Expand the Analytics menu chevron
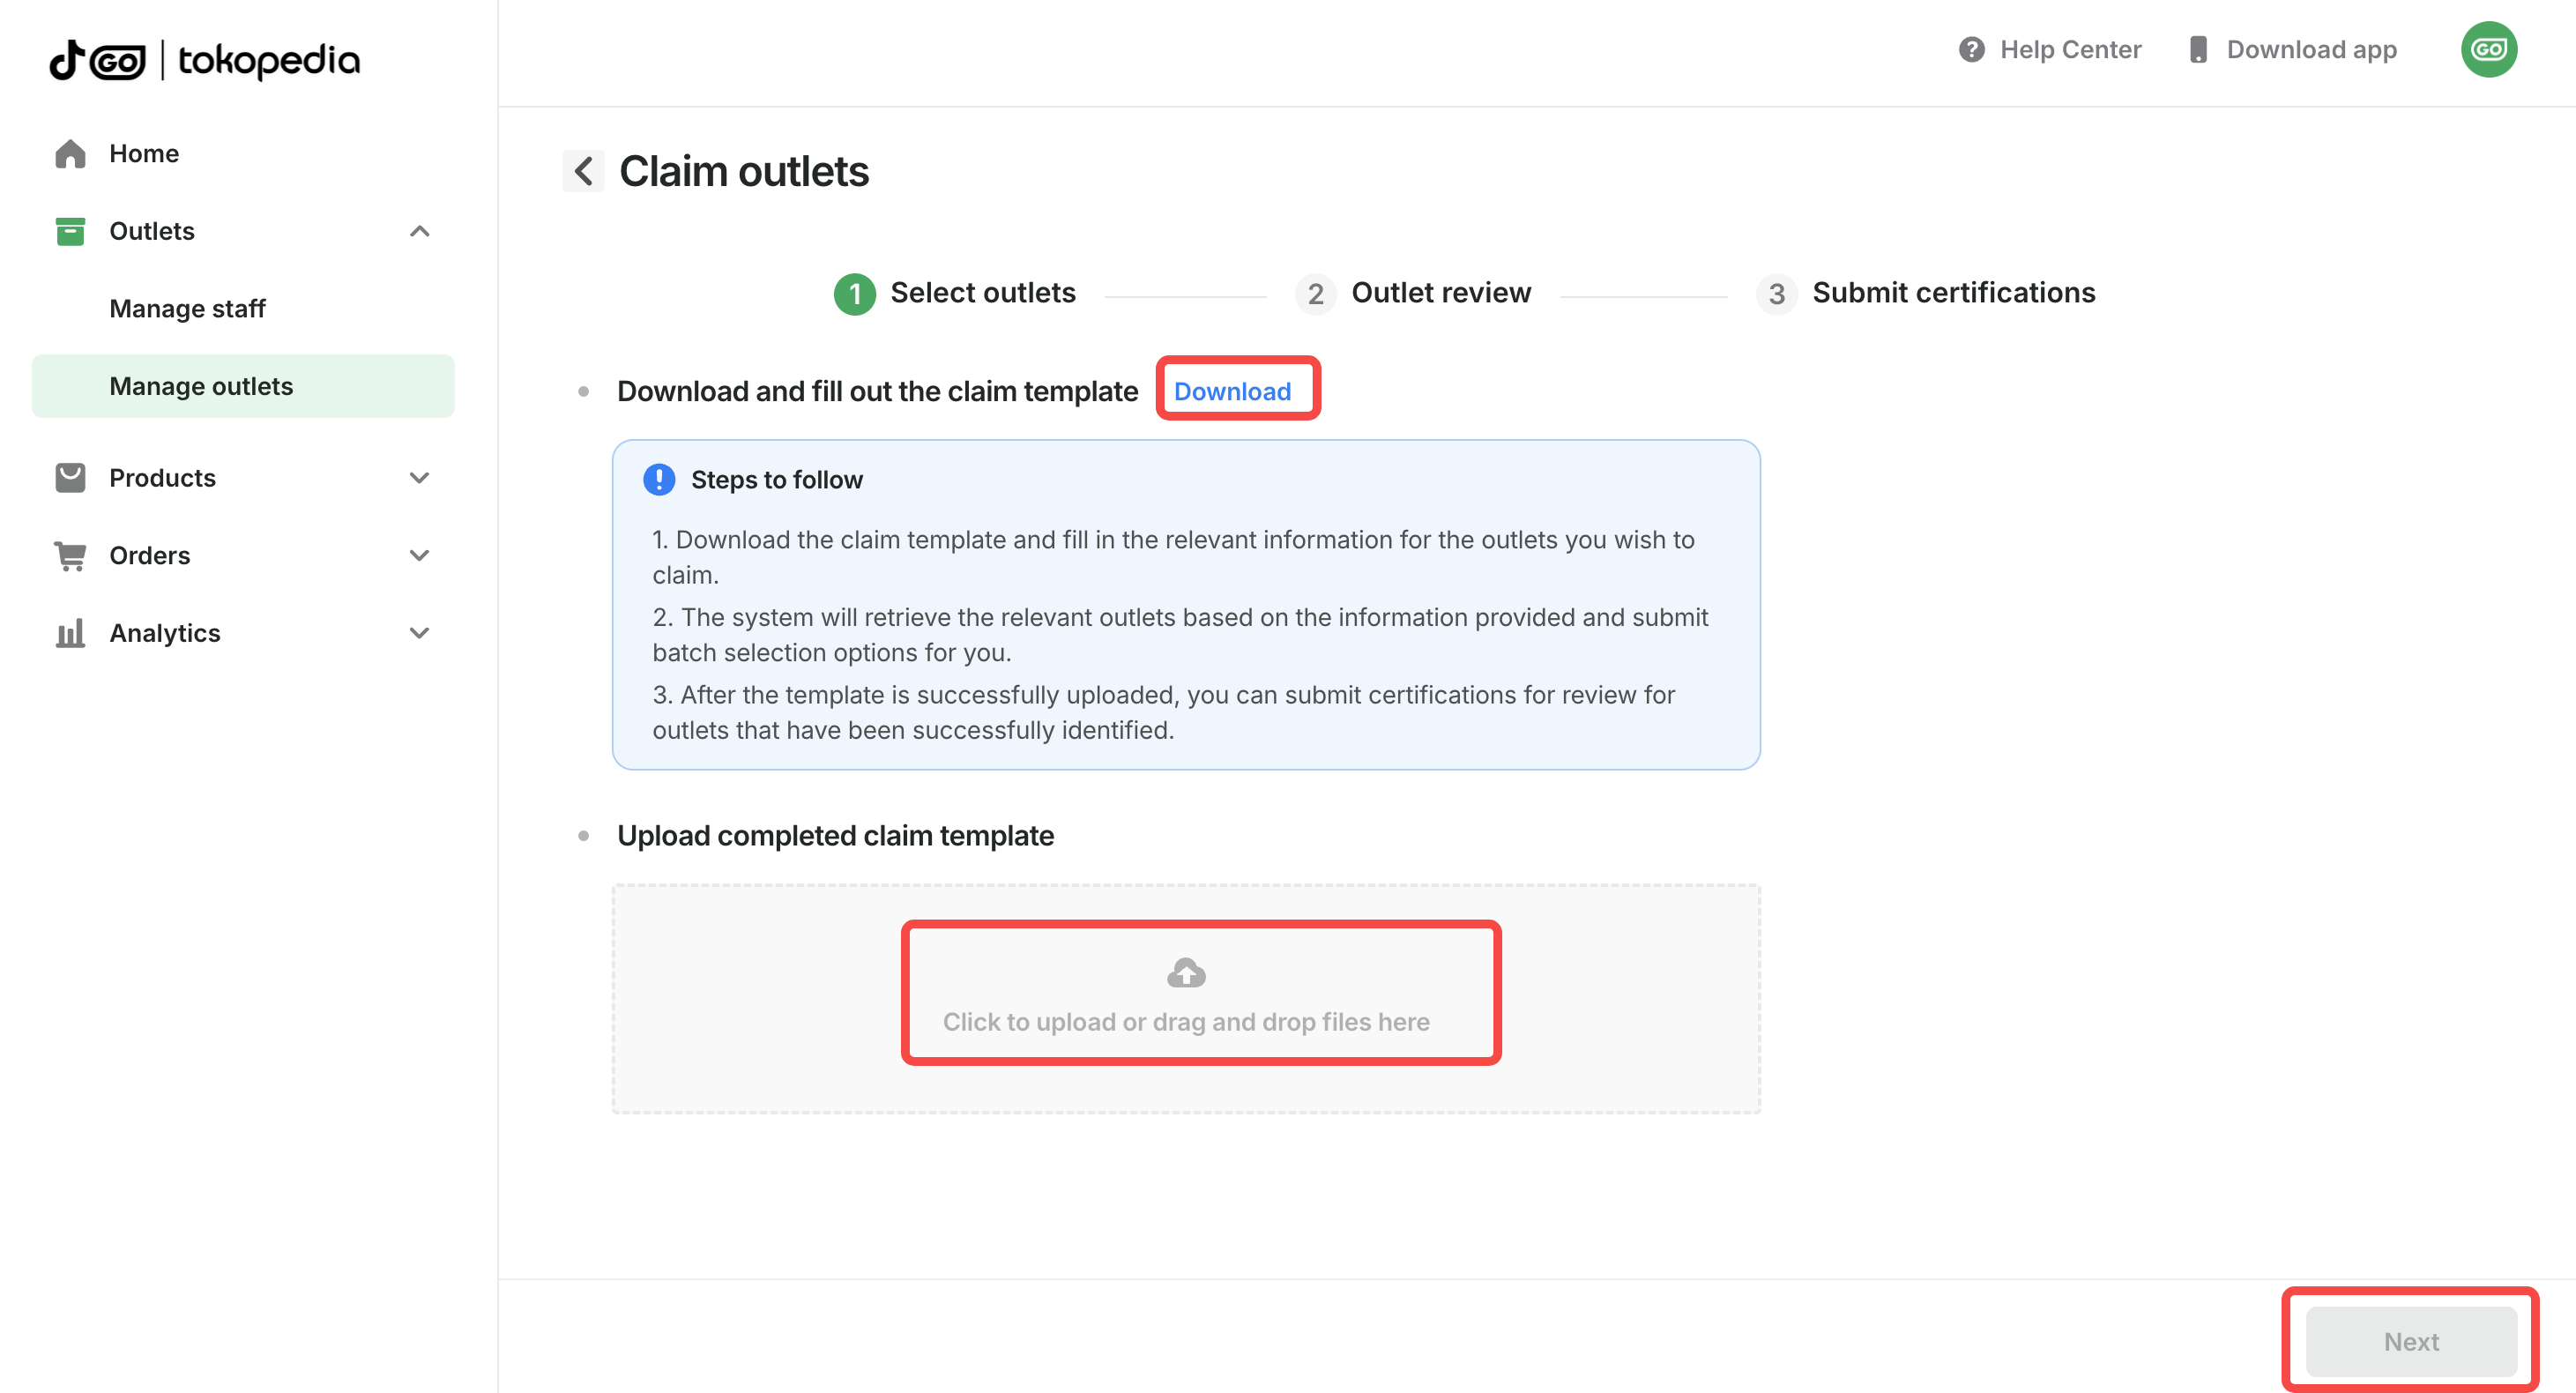2576x1393 pixels. 420,633
